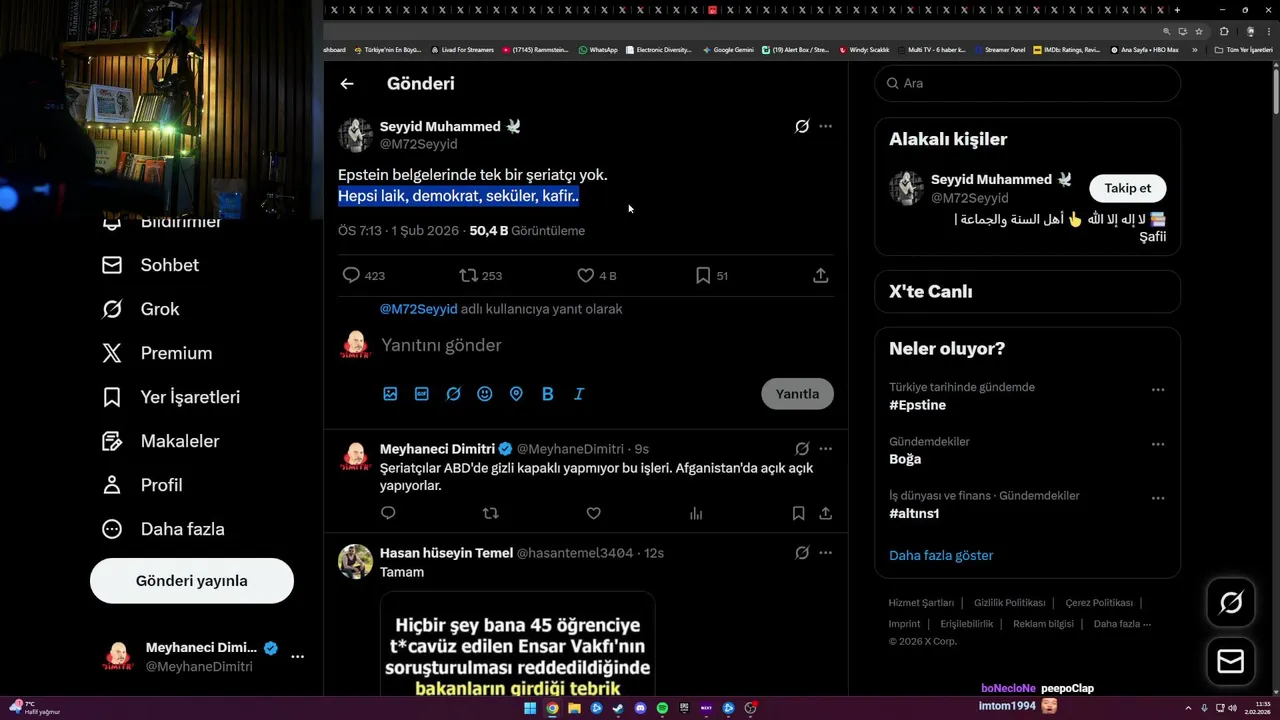Open more options on Meyhaneci Dimitri's comment
Screen dimensions: 1280x720
pyautogui.click(x=825, y=449)
